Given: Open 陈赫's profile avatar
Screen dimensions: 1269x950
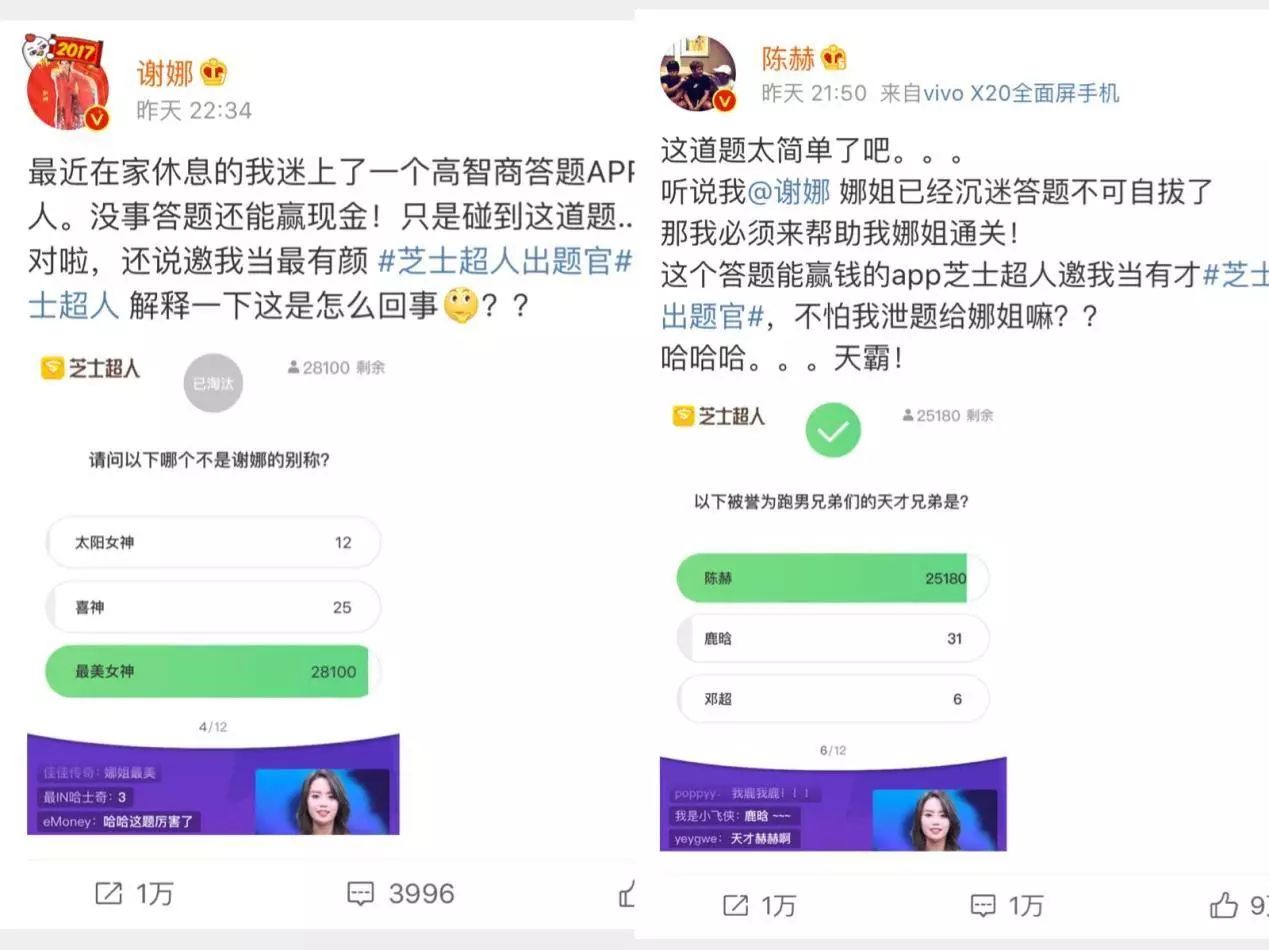Looking at the screenshot, I should tap(698, 74).
